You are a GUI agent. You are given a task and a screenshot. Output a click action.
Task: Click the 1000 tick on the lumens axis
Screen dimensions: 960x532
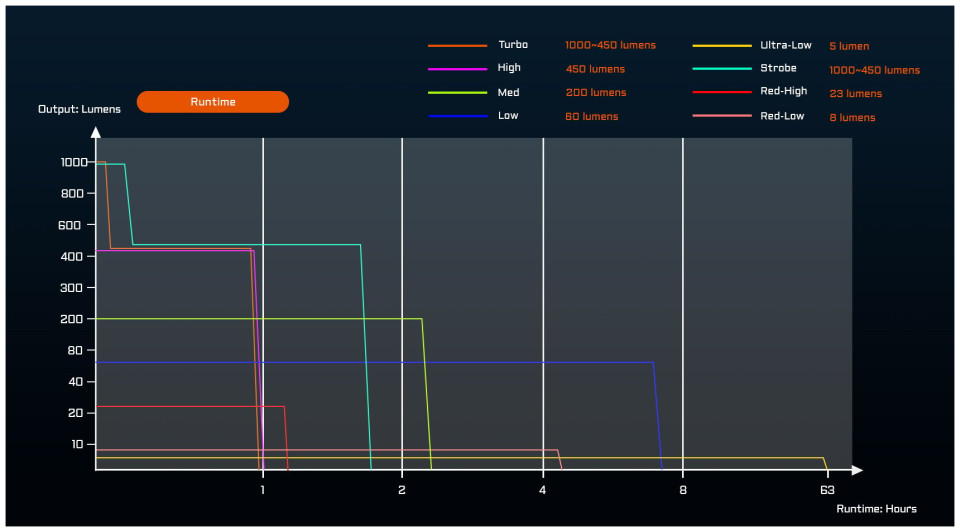point(75,162)
